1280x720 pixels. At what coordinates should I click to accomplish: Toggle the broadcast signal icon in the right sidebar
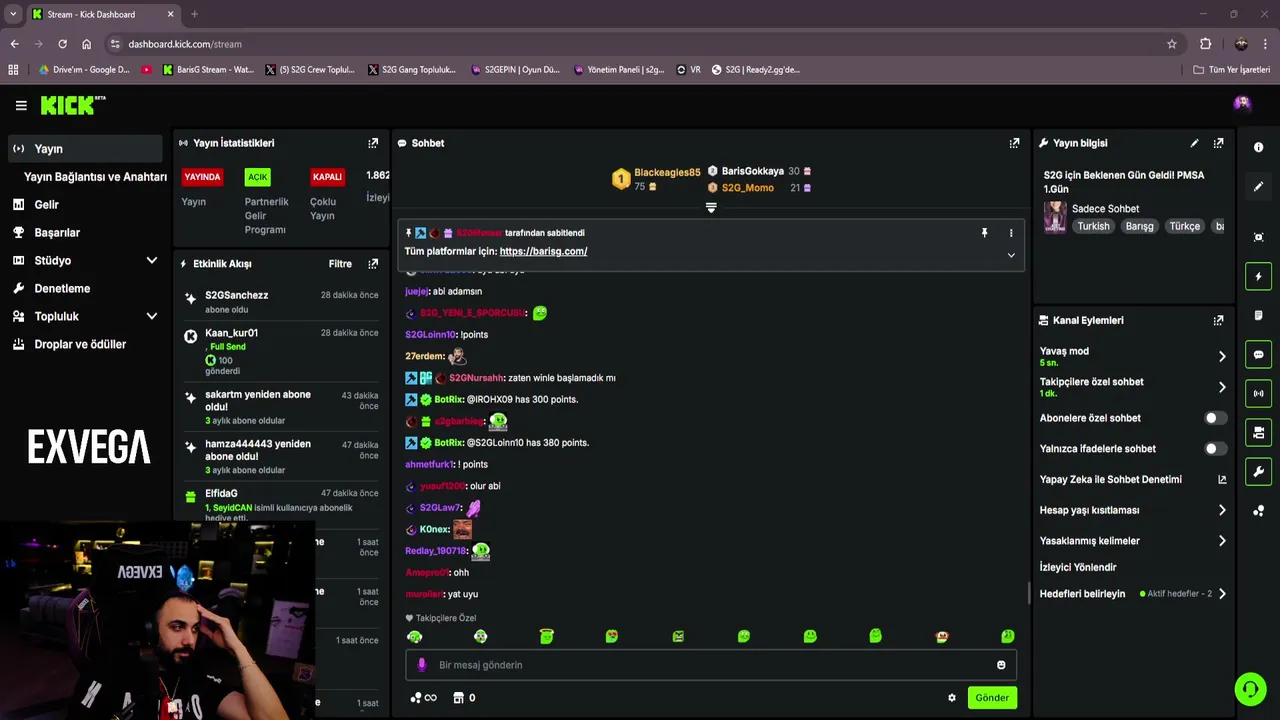click(1258, 393)
